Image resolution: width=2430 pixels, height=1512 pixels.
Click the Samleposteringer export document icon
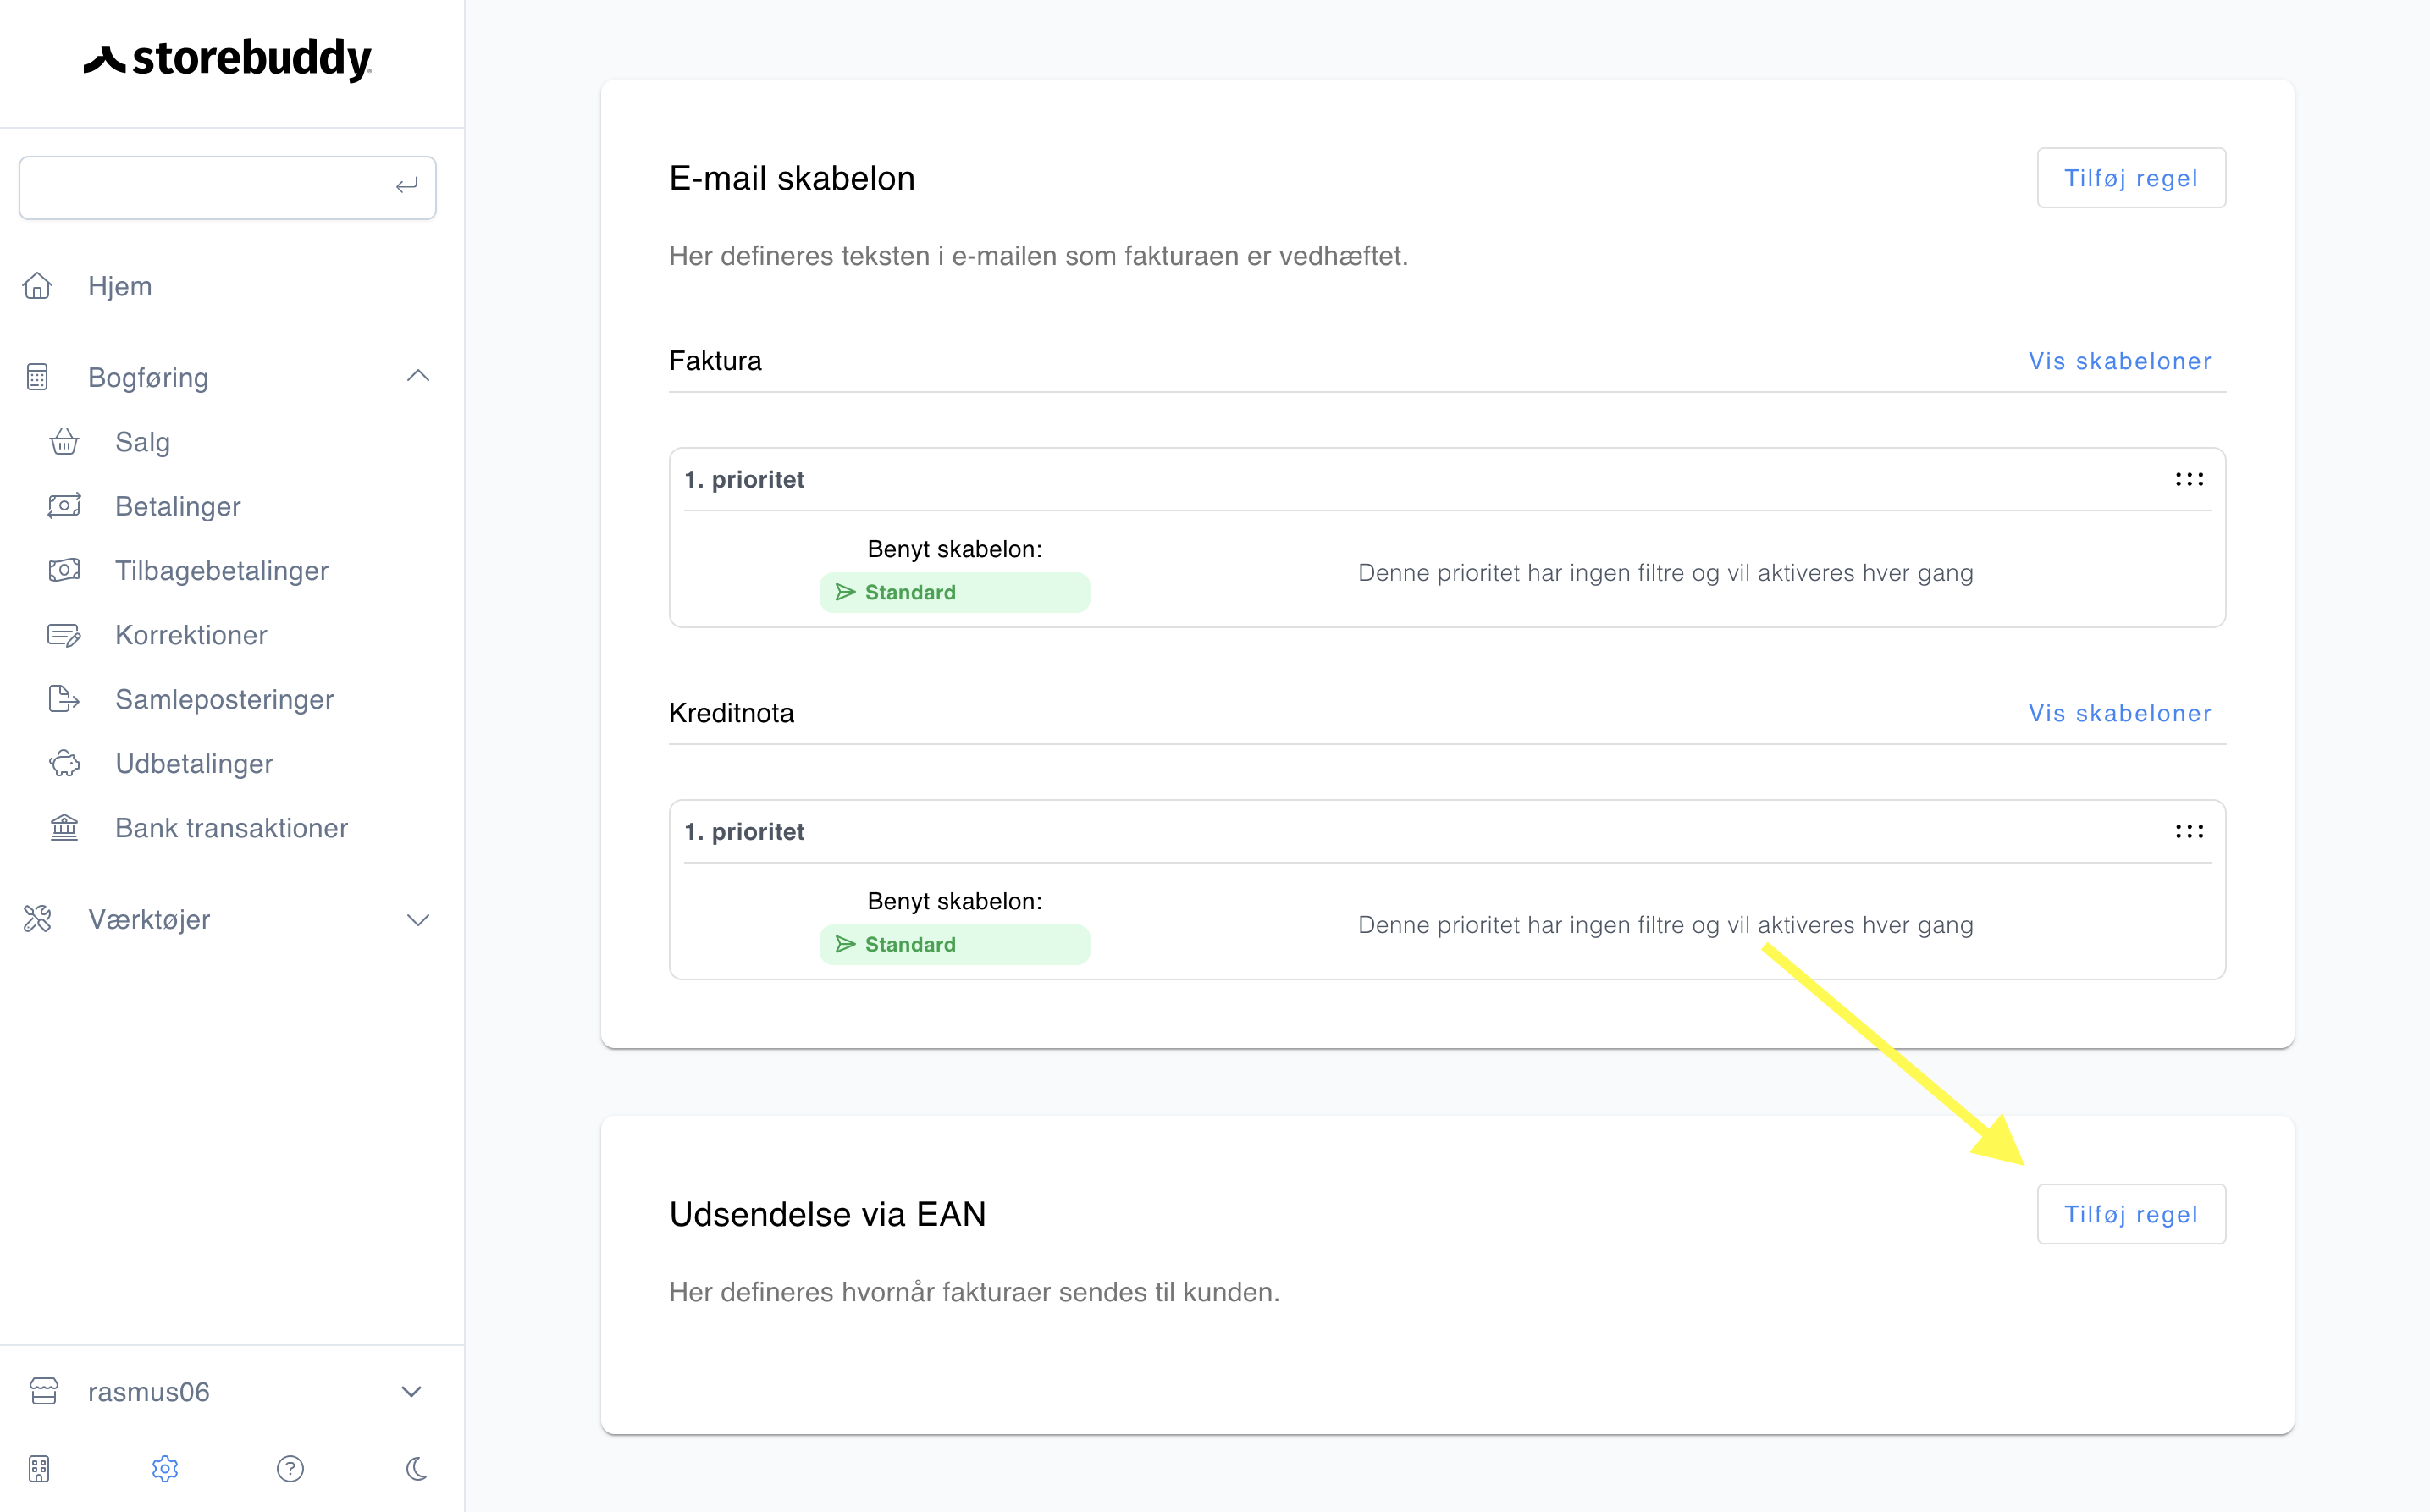pyautogui.click(x=65, y=698)
